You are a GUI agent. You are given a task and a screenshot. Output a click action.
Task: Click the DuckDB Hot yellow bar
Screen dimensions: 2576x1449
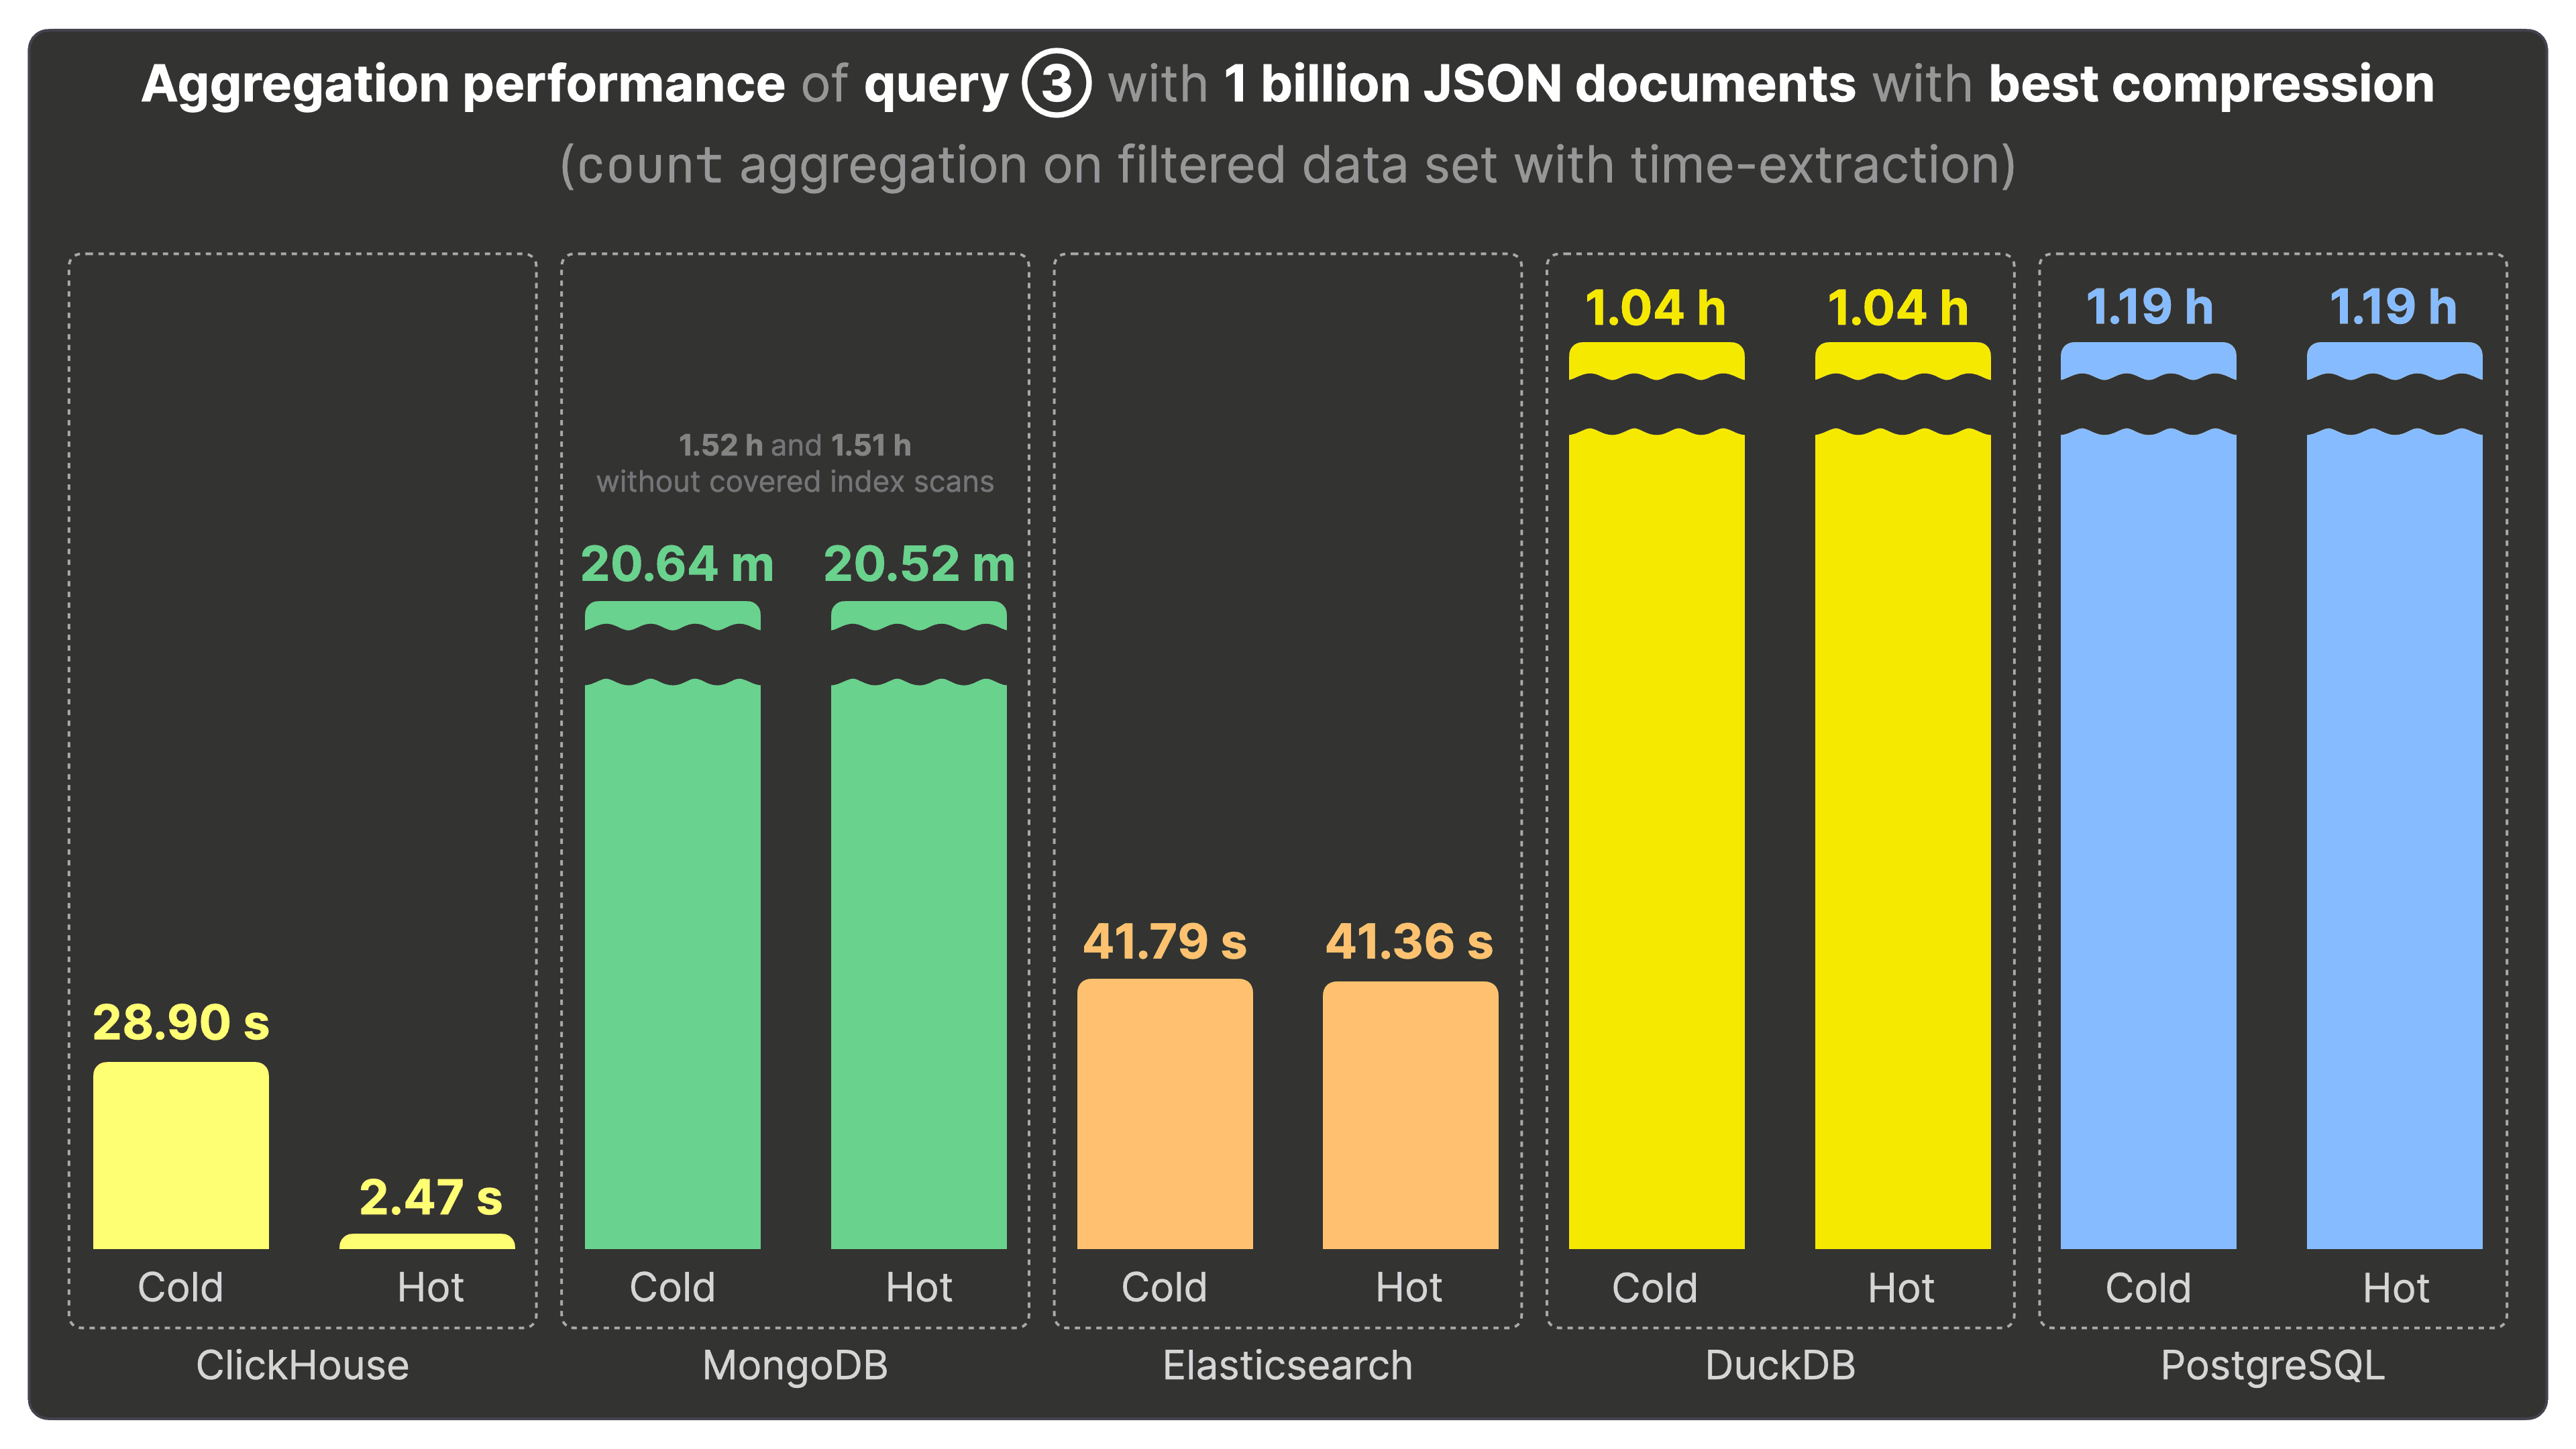[x=1902, y=840]
